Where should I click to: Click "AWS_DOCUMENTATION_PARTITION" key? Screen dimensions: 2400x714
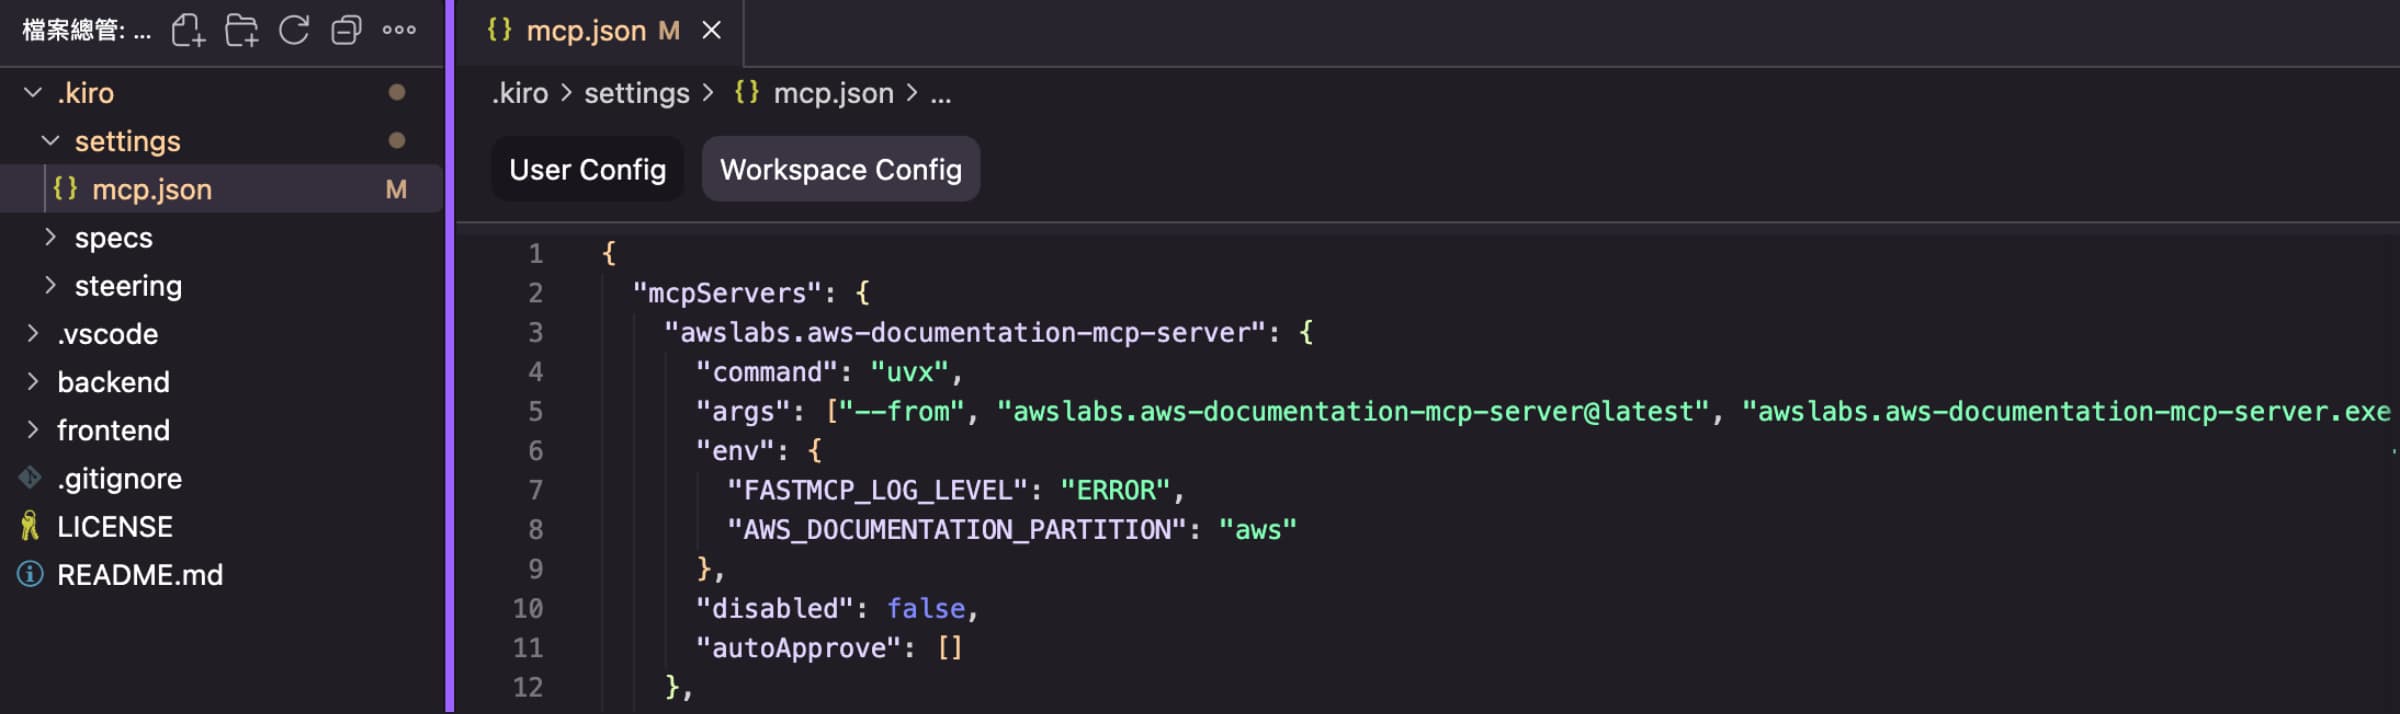[957, 529]
